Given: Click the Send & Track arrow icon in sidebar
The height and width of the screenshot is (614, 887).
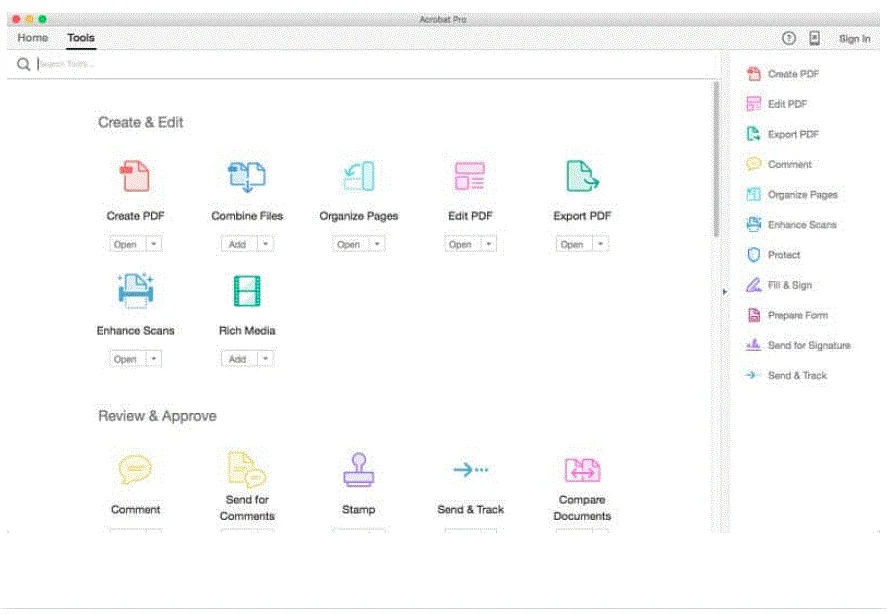Looking at the screenshot, I should [x=751, y=375].
